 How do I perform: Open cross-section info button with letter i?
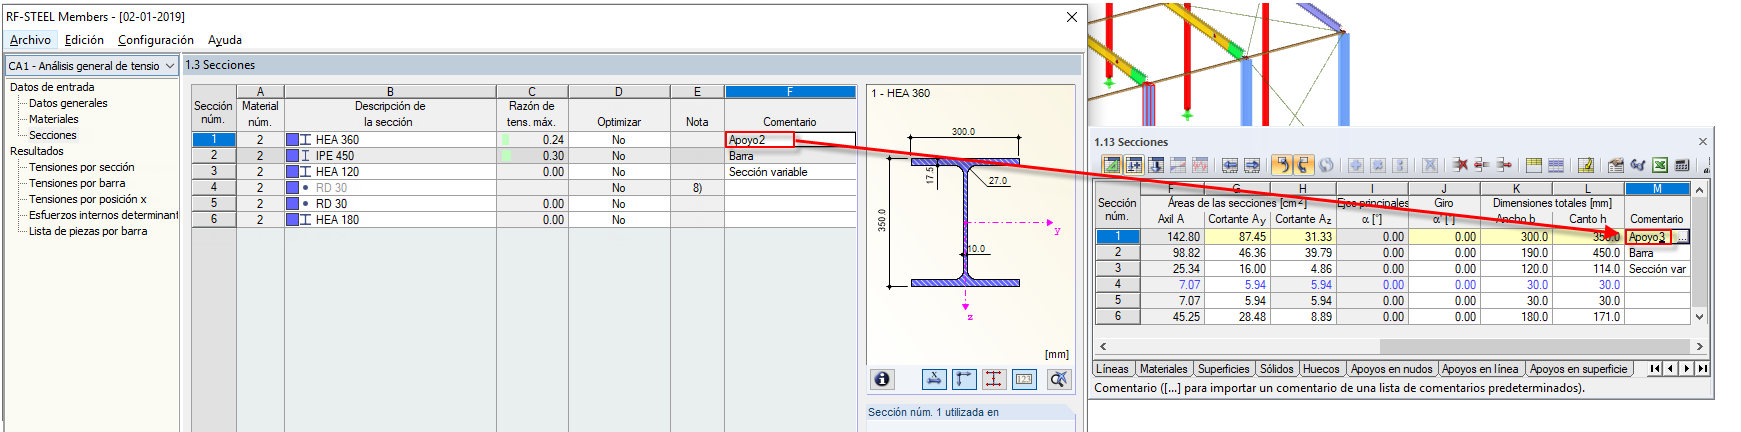[x=882, y=379]
